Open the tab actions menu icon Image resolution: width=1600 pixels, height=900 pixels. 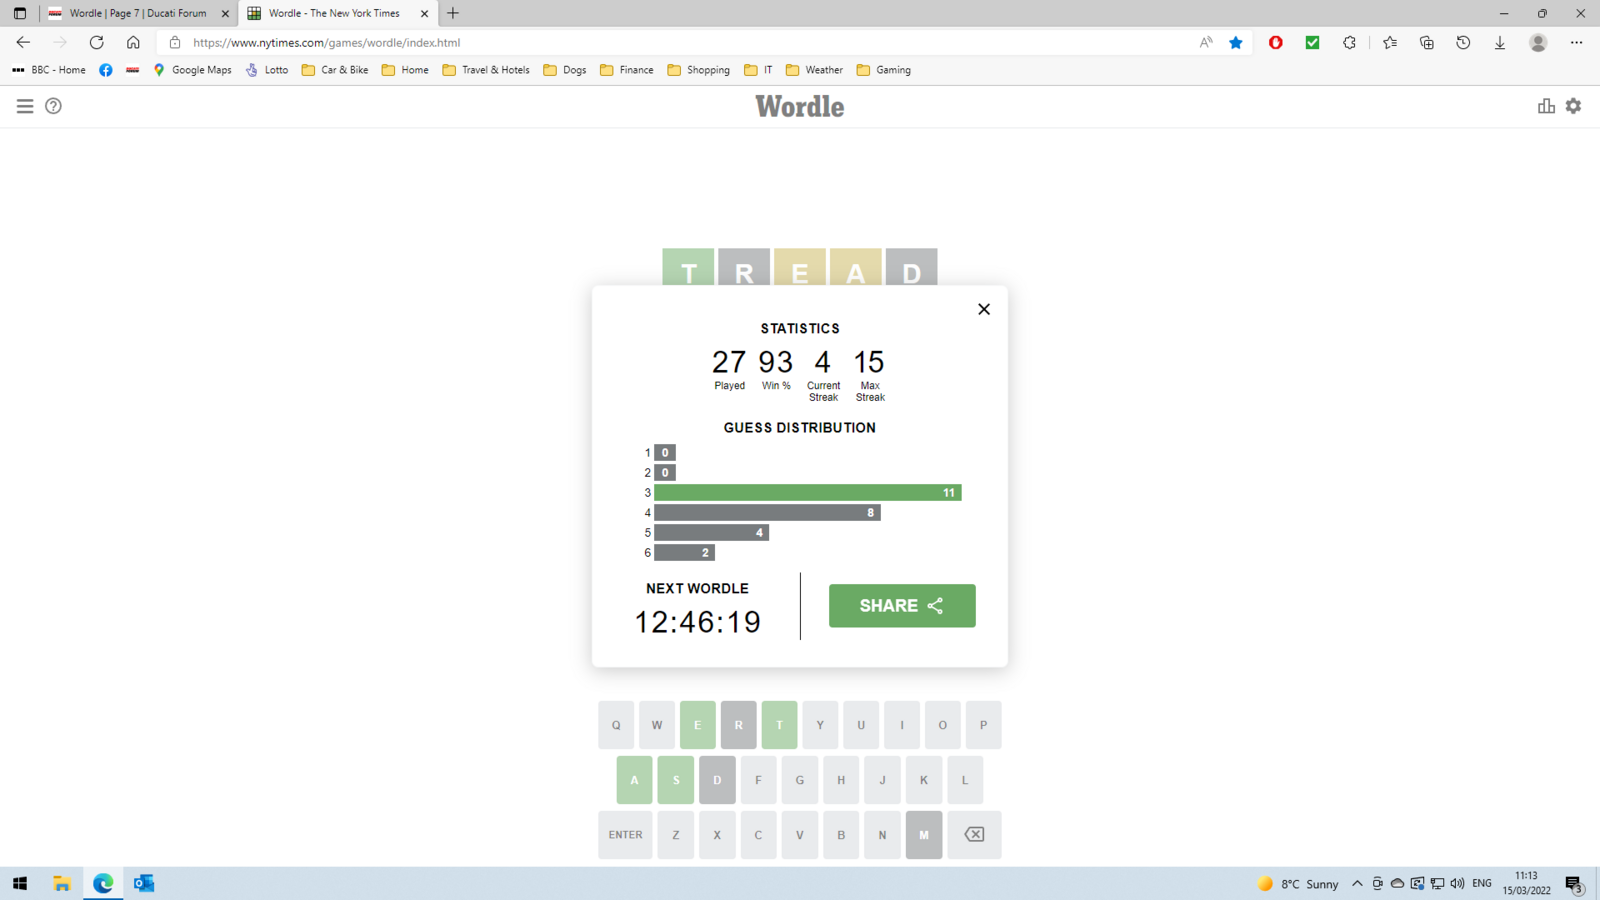point(20,13)
